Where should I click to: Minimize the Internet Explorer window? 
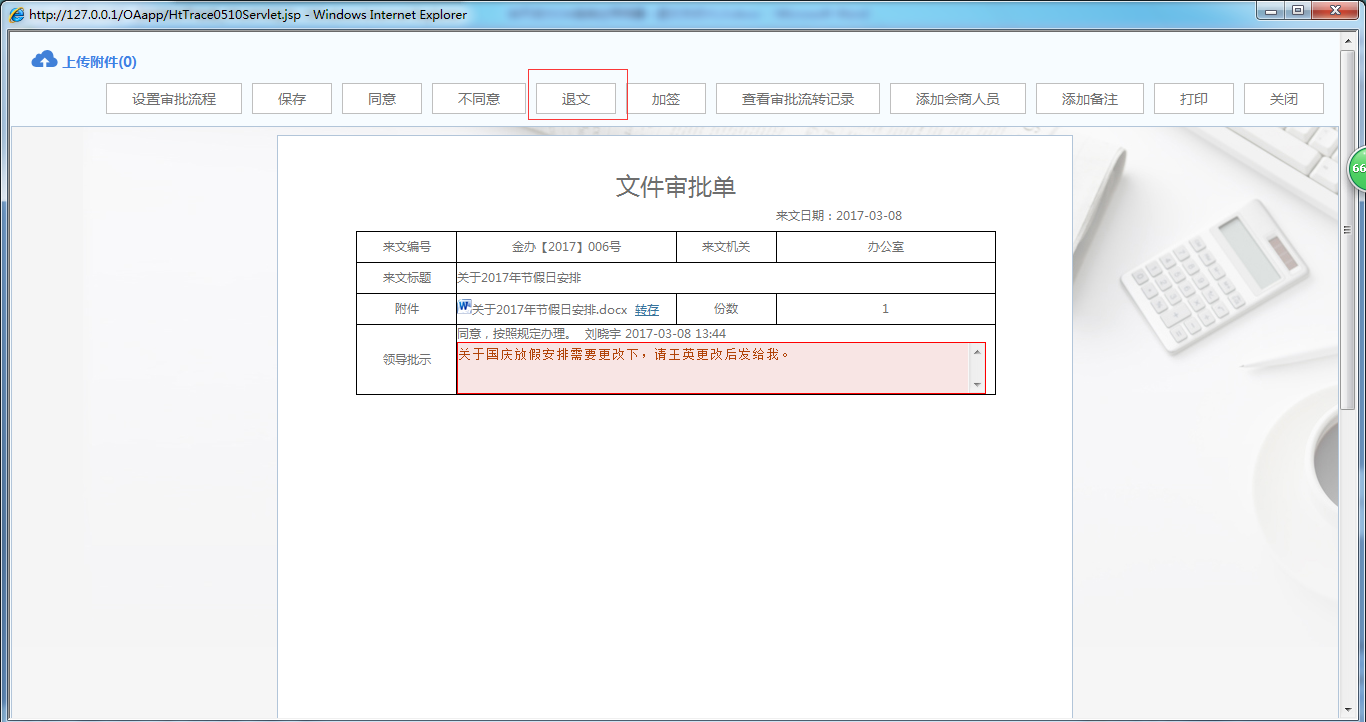pos(1272,10)
